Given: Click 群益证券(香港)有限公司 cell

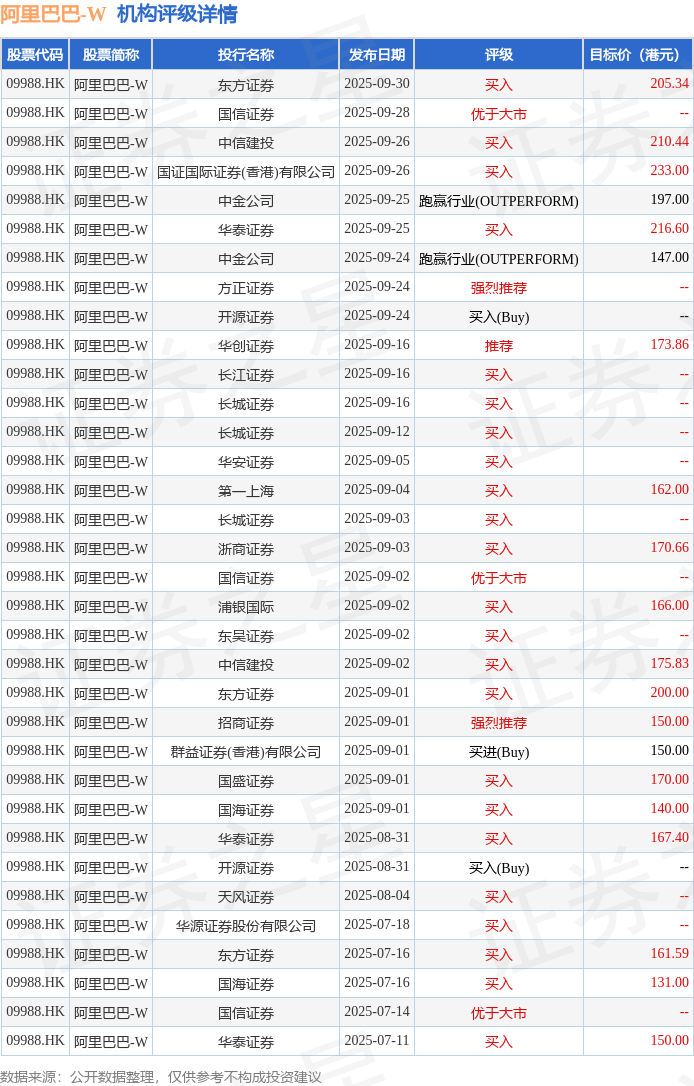Looking at the screenshot, I should point(246,752).
